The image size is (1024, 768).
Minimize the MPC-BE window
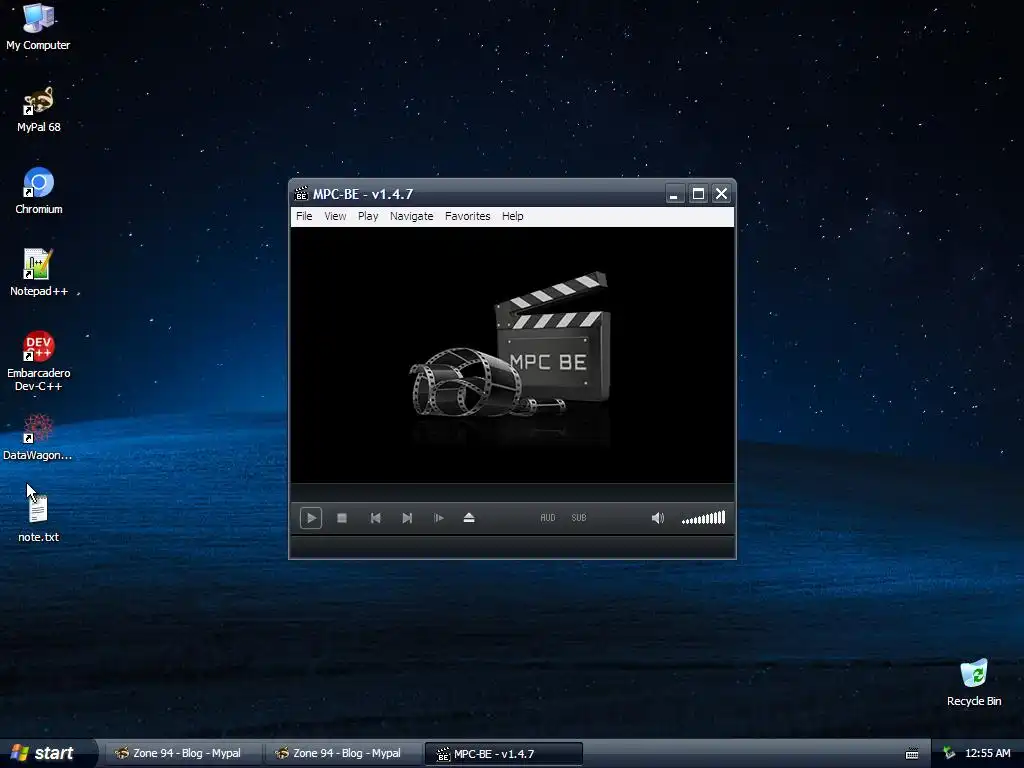pyautogui.click(x=675, y=194)
